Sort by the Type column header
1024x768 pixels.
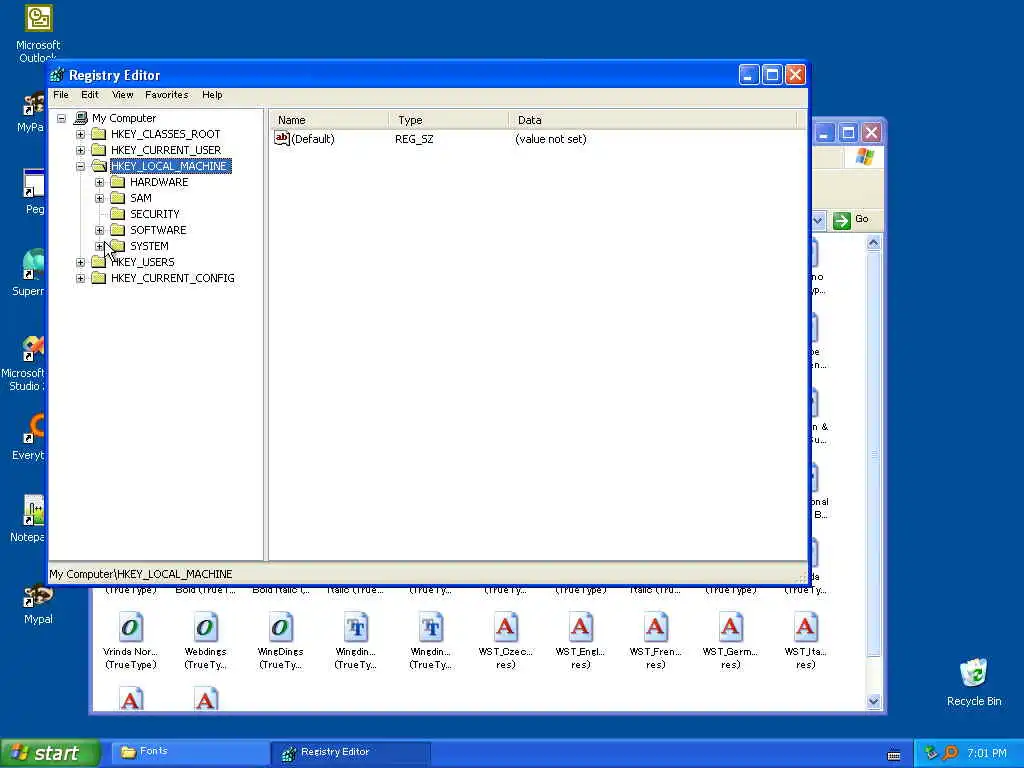point(448,120)
